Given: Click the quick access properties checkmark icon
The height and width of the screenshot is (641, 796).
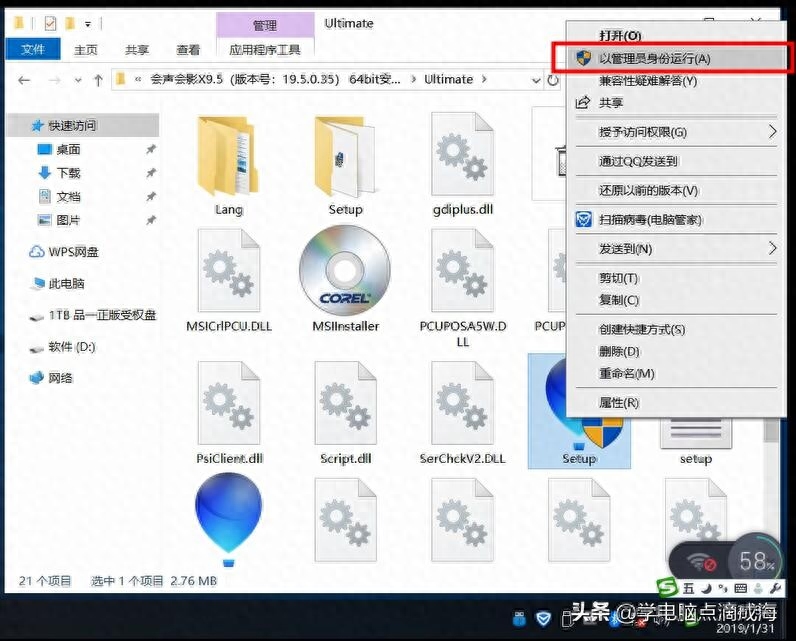Looking at the screenshot, I should click(50, 23).
